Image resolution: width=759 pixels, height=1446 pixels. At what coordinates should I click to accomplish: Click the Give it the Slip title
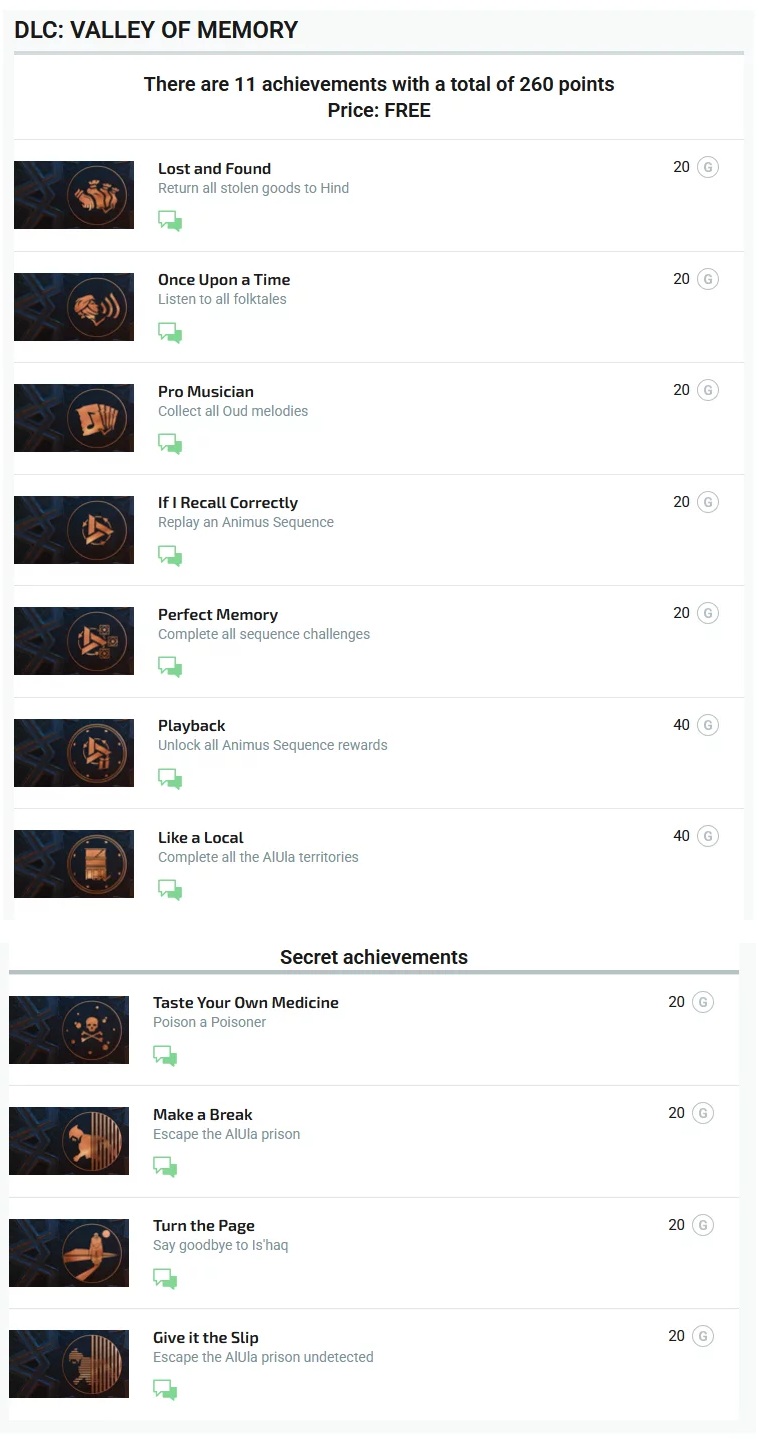coord(206,1337)
